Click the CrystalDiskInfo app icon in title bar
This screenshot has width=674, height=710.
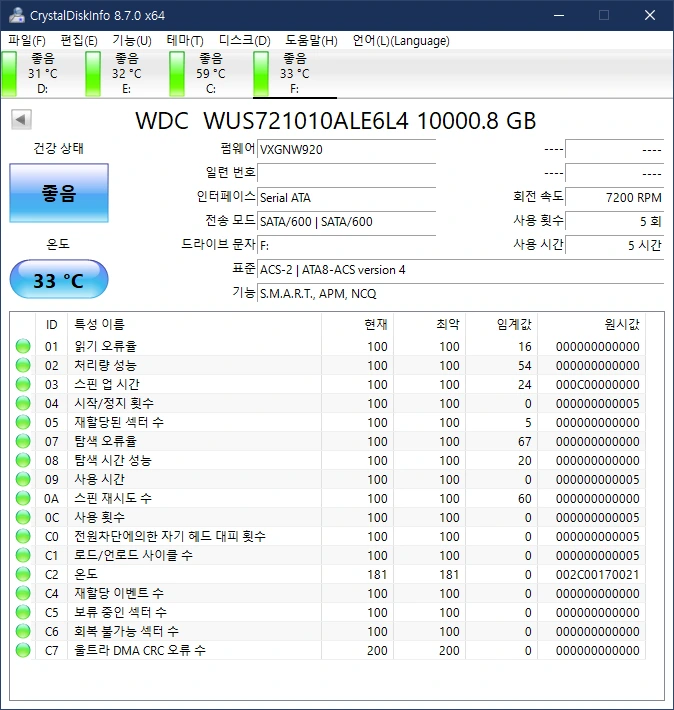tap(16, 15)
